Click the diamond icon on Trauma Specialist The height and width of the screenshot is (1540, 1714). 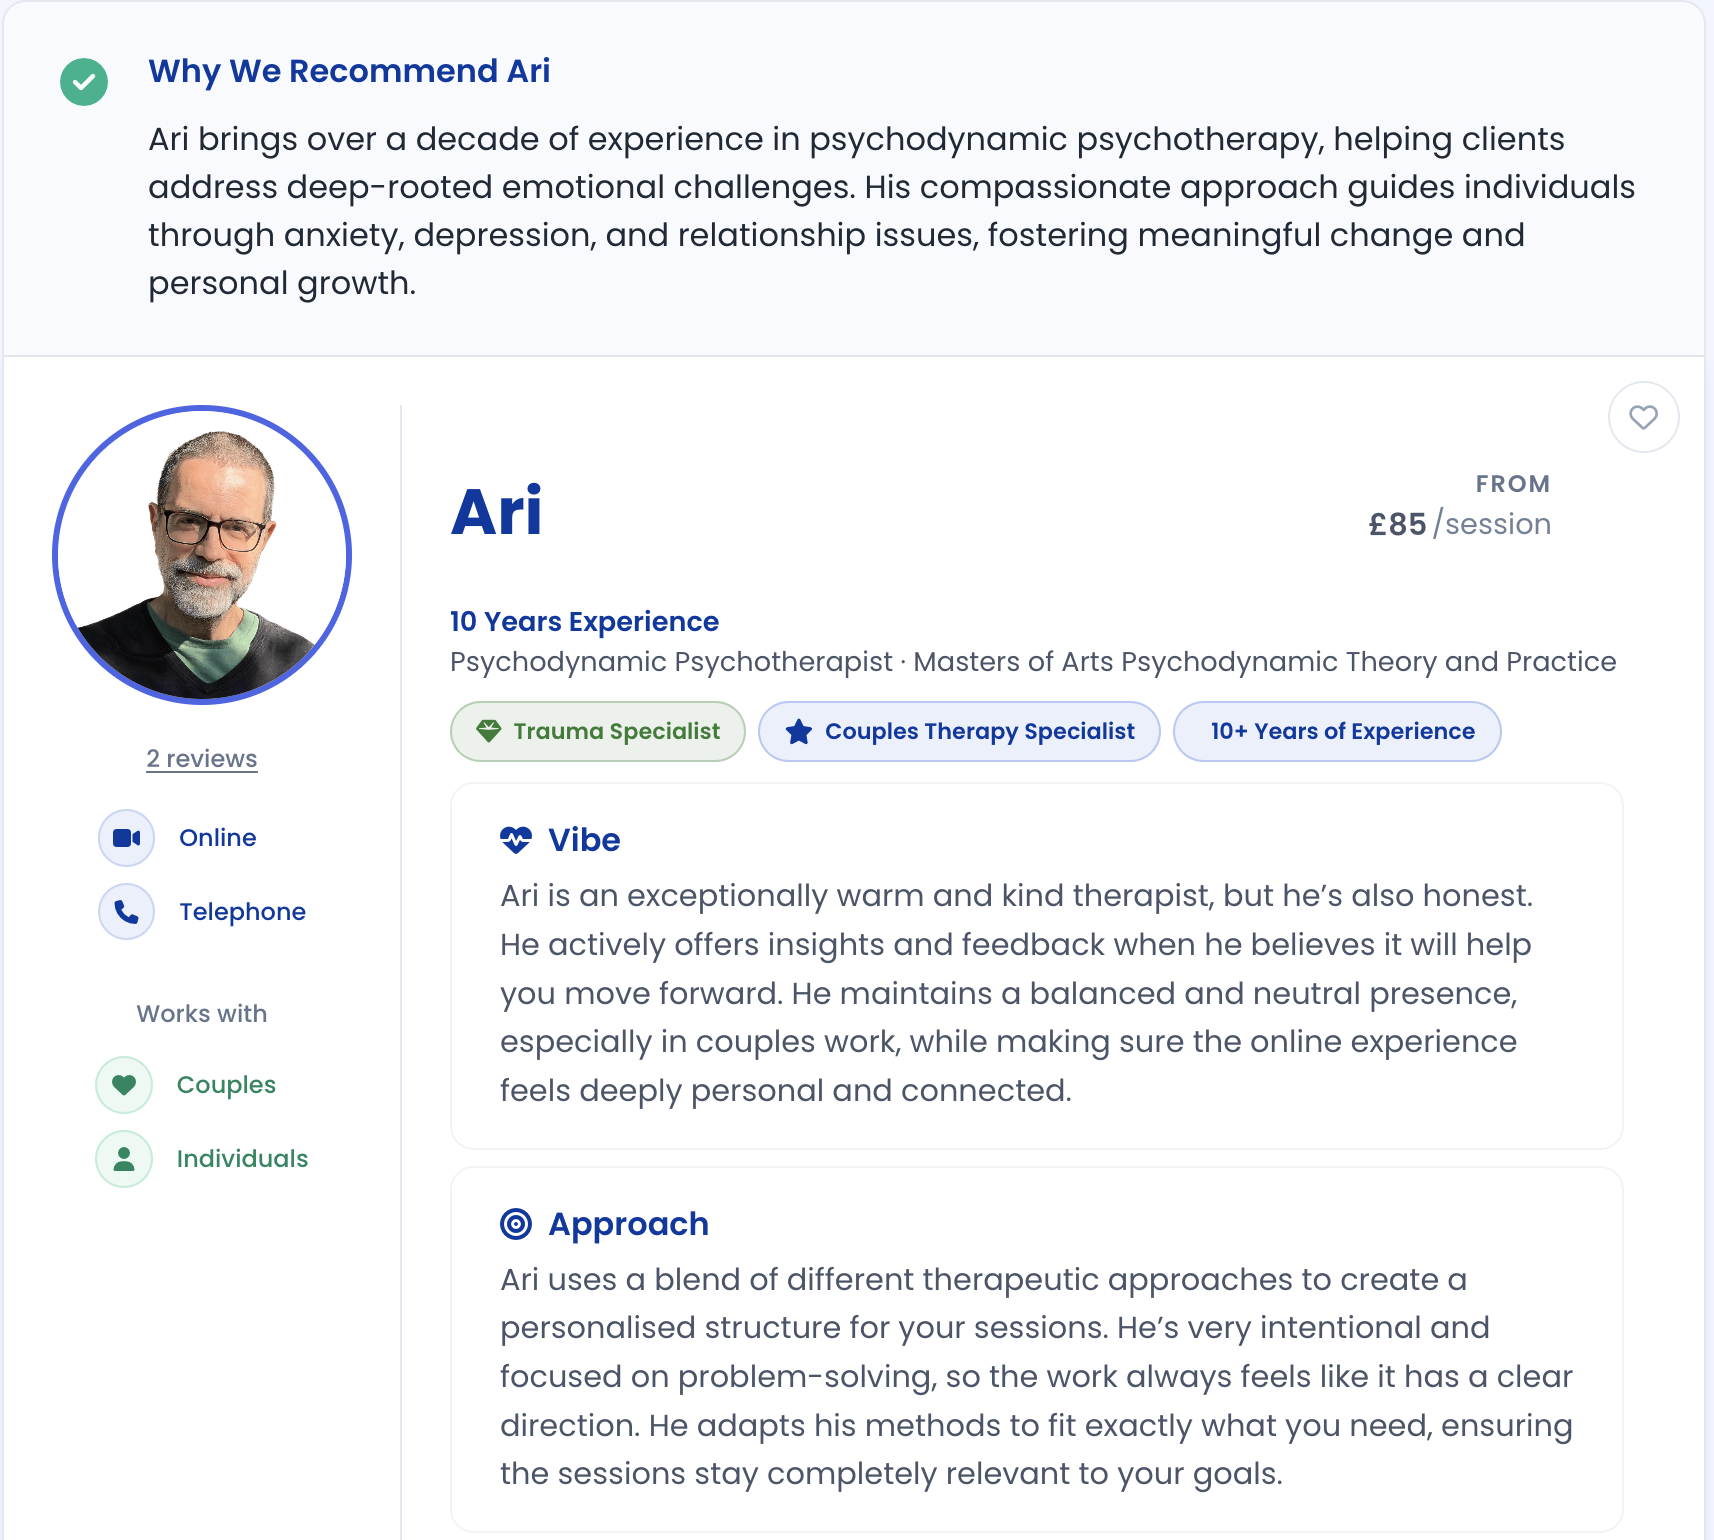(x=489, y=732)
